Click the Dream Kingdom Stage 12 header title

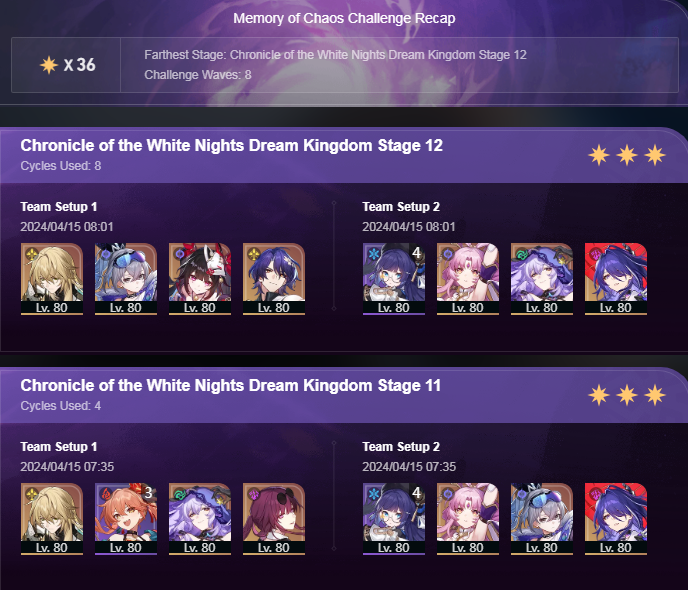coord(231,145)
